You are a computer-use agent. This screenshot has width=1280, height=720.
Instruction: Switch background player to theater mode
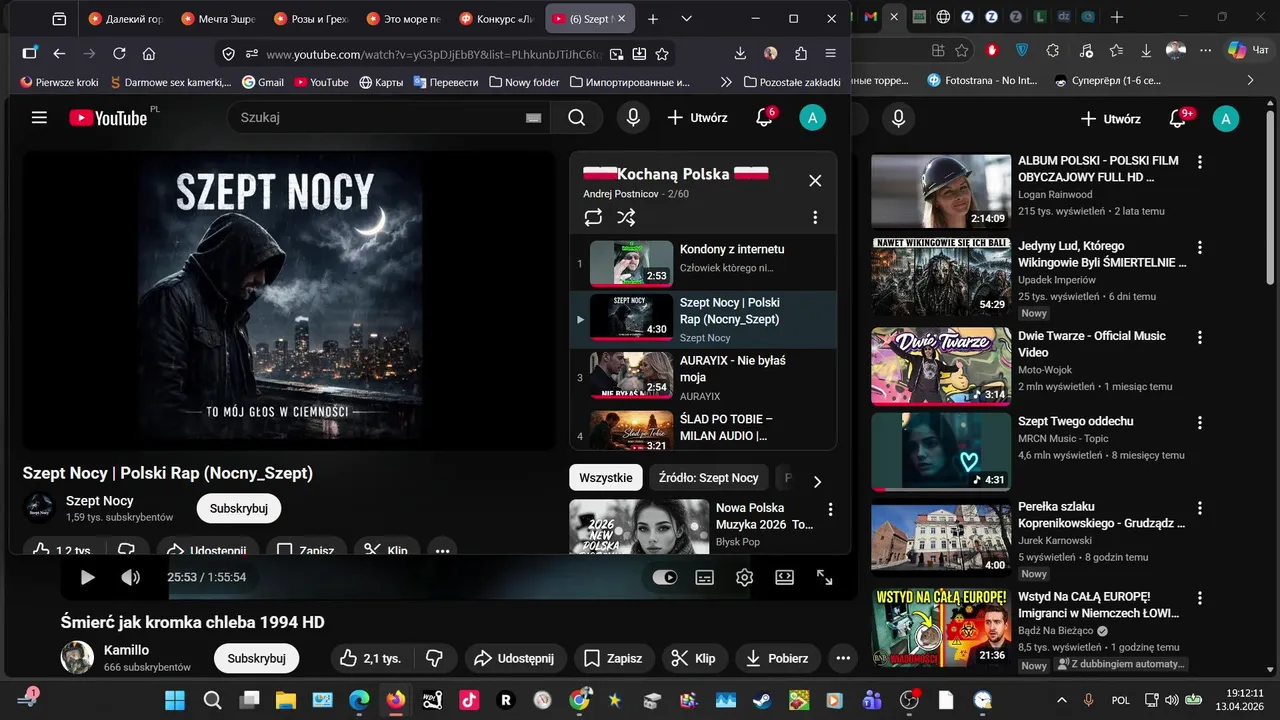click(784, 577)
